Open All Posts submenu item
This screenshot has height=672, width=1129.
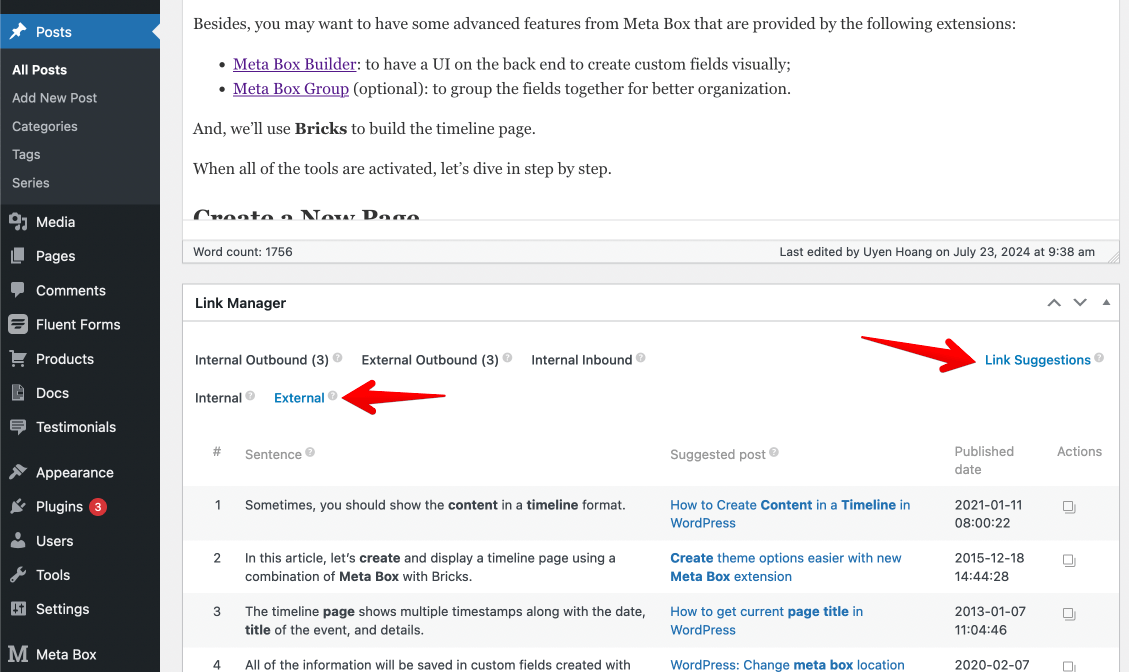(40, 70)
